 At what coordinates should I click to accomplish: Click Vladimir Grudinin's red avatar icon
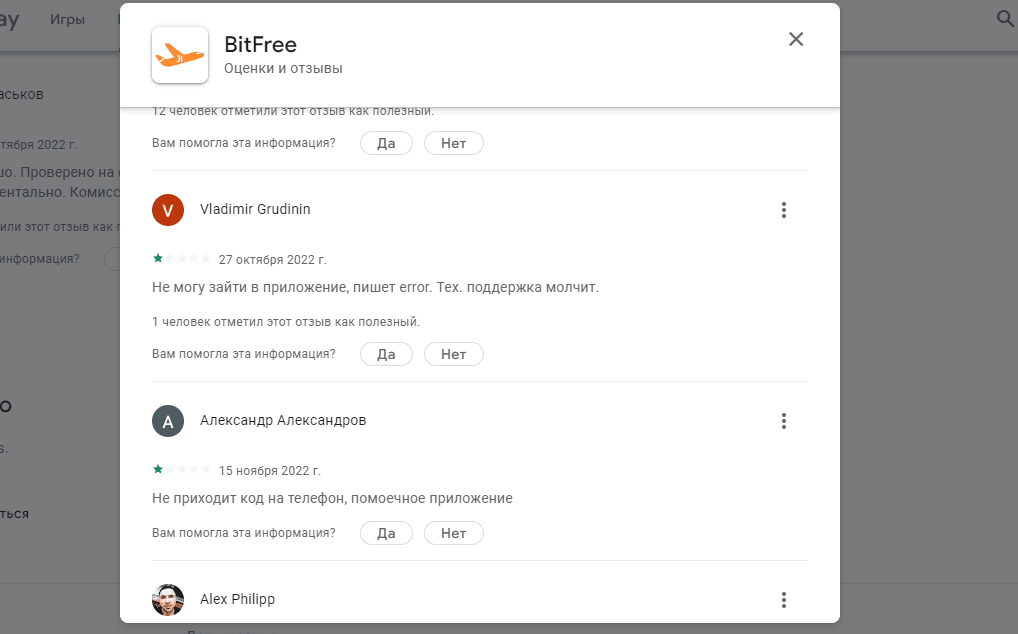click(168, 210)
